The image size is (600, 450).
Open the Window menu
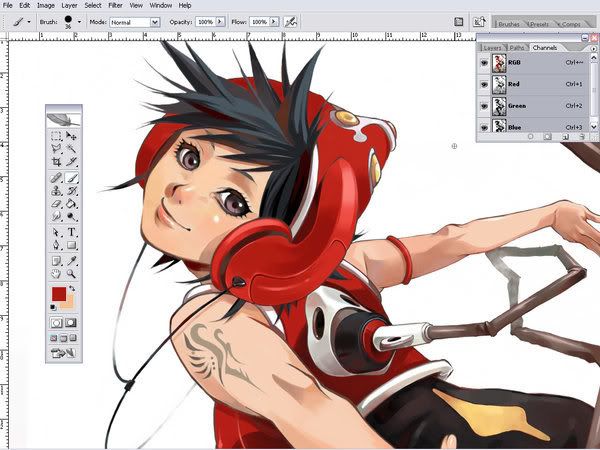coord(160,5)
